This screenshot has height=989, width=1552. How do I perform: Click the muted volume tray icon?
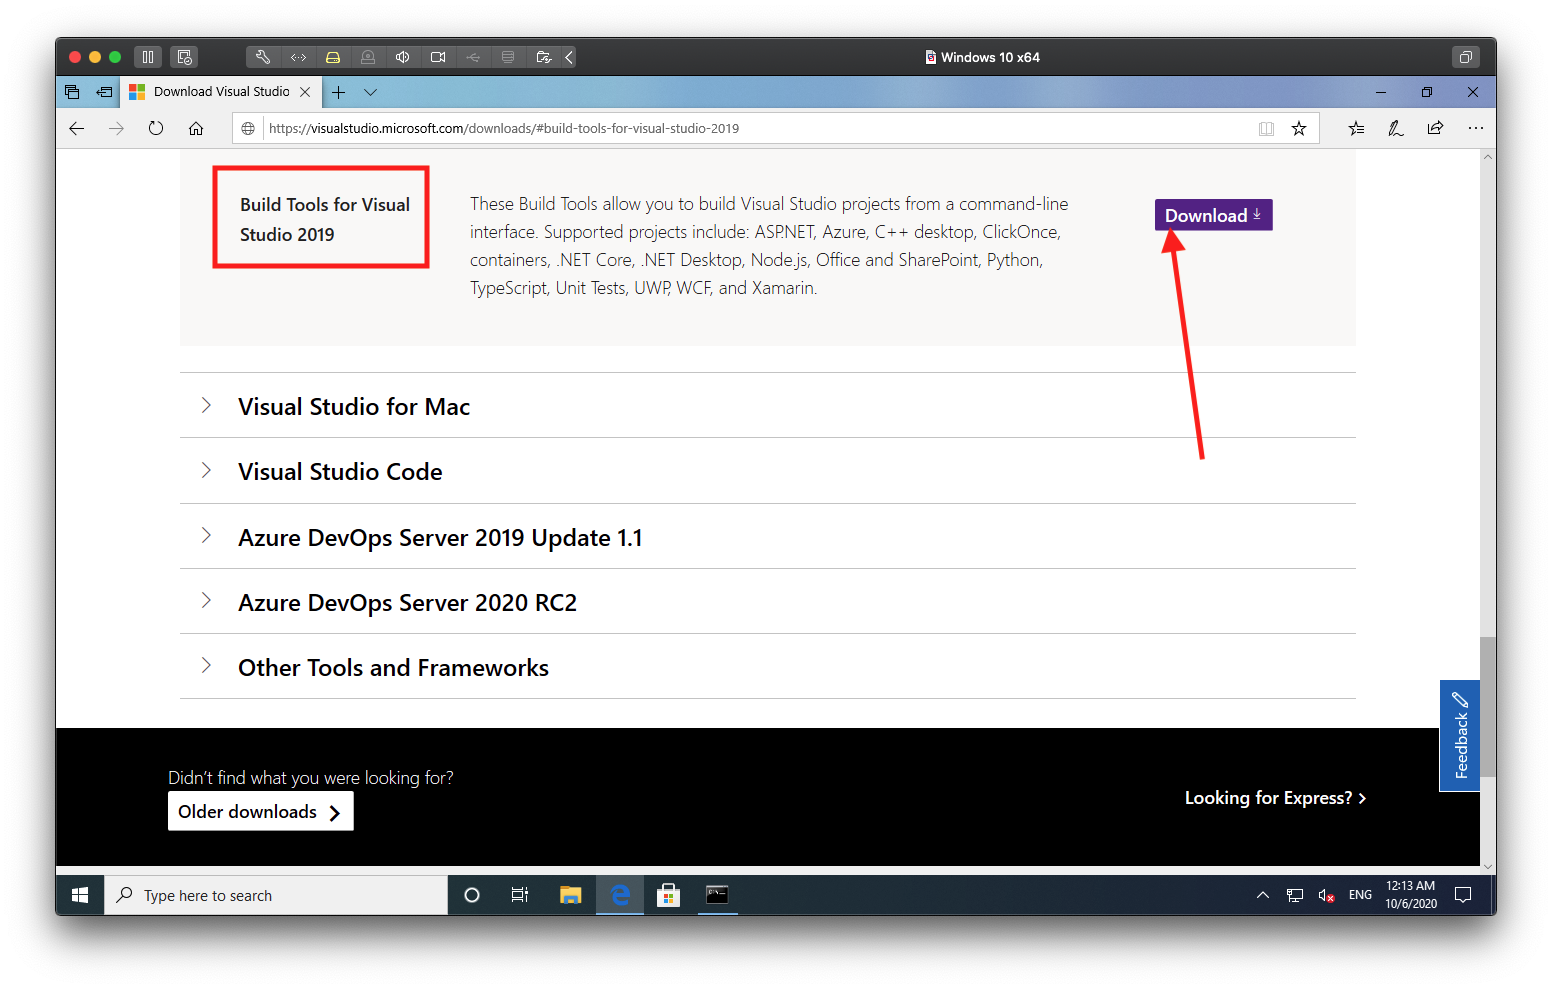click(1327, 895)
